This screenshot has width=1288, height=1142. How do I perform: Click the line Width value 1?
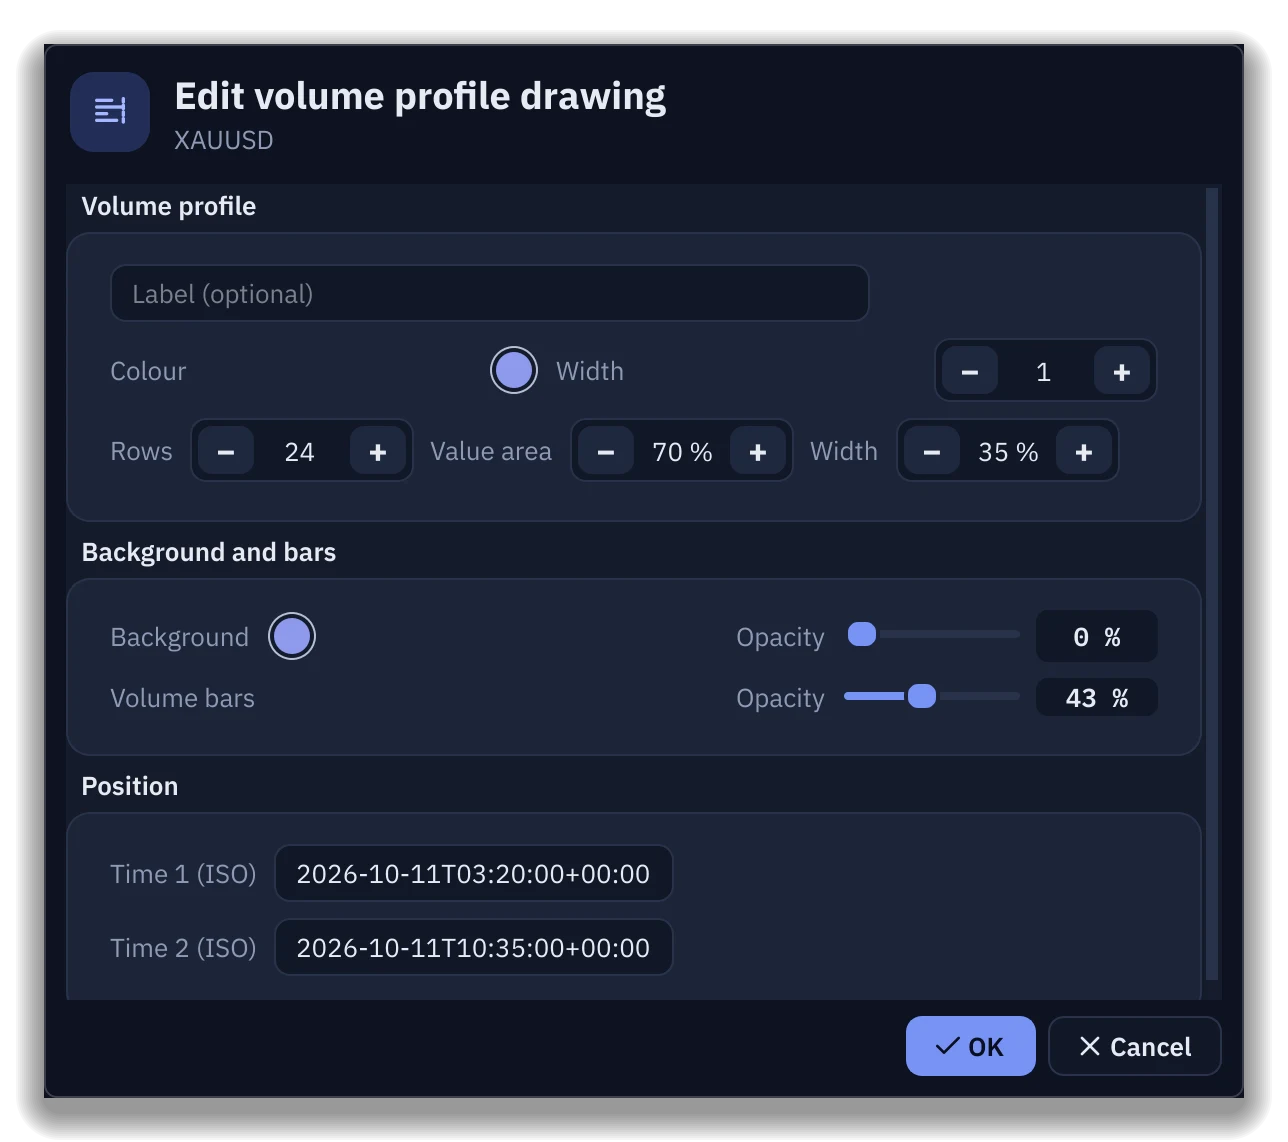pos(1044,372)
